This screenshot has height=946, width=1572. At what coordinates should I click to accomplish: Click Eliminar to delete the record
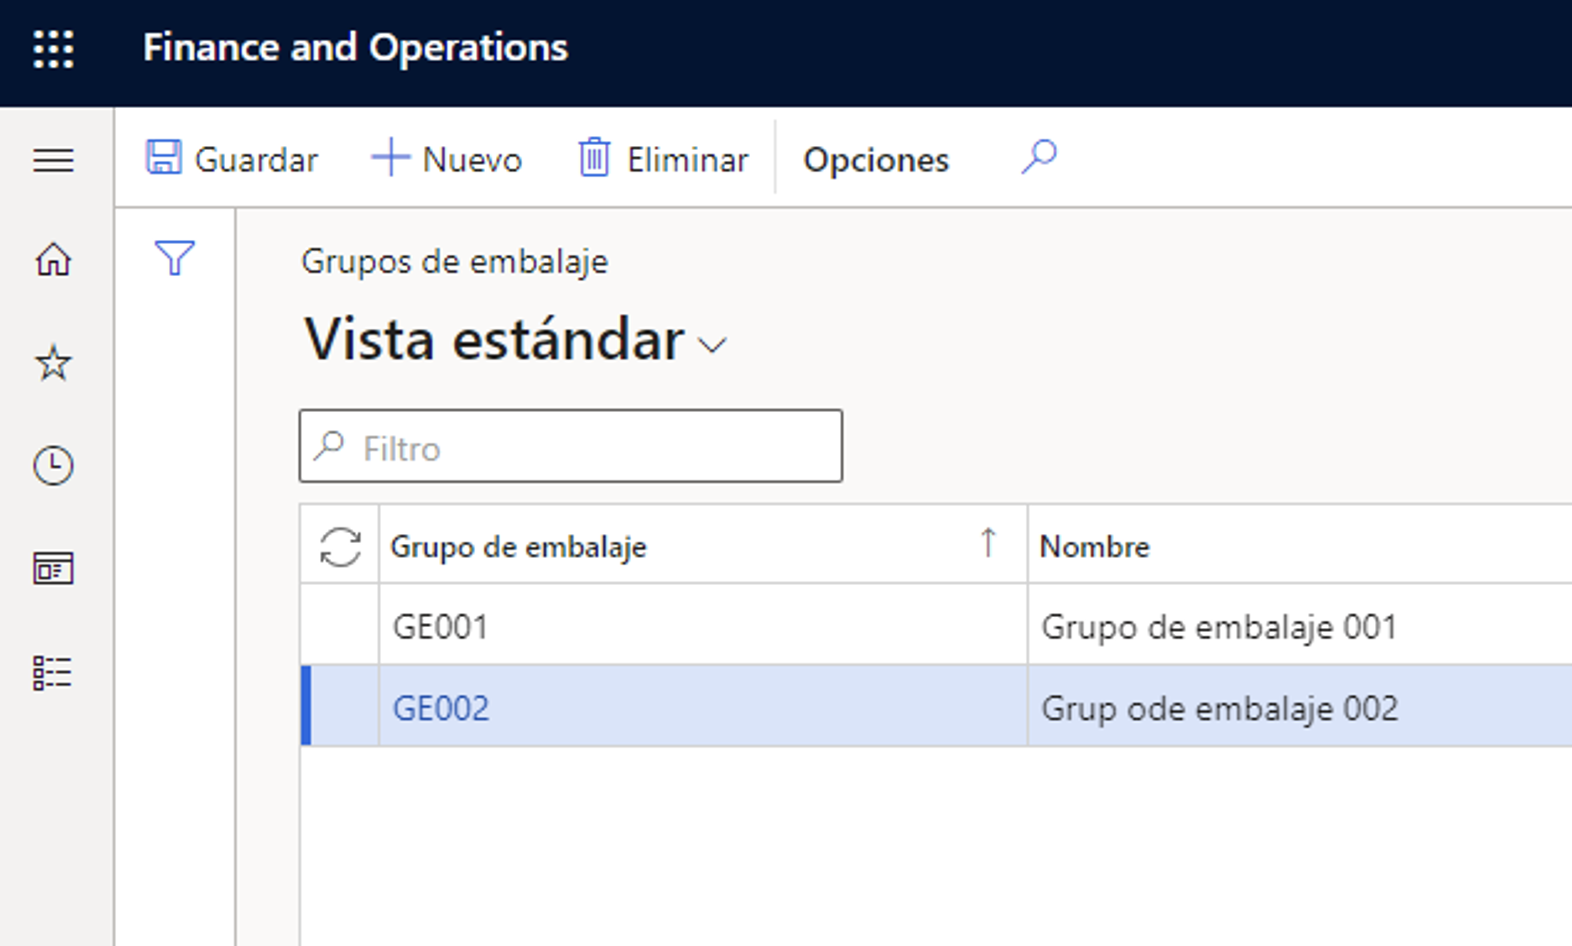pyautogui.click(x=662, y=159)
